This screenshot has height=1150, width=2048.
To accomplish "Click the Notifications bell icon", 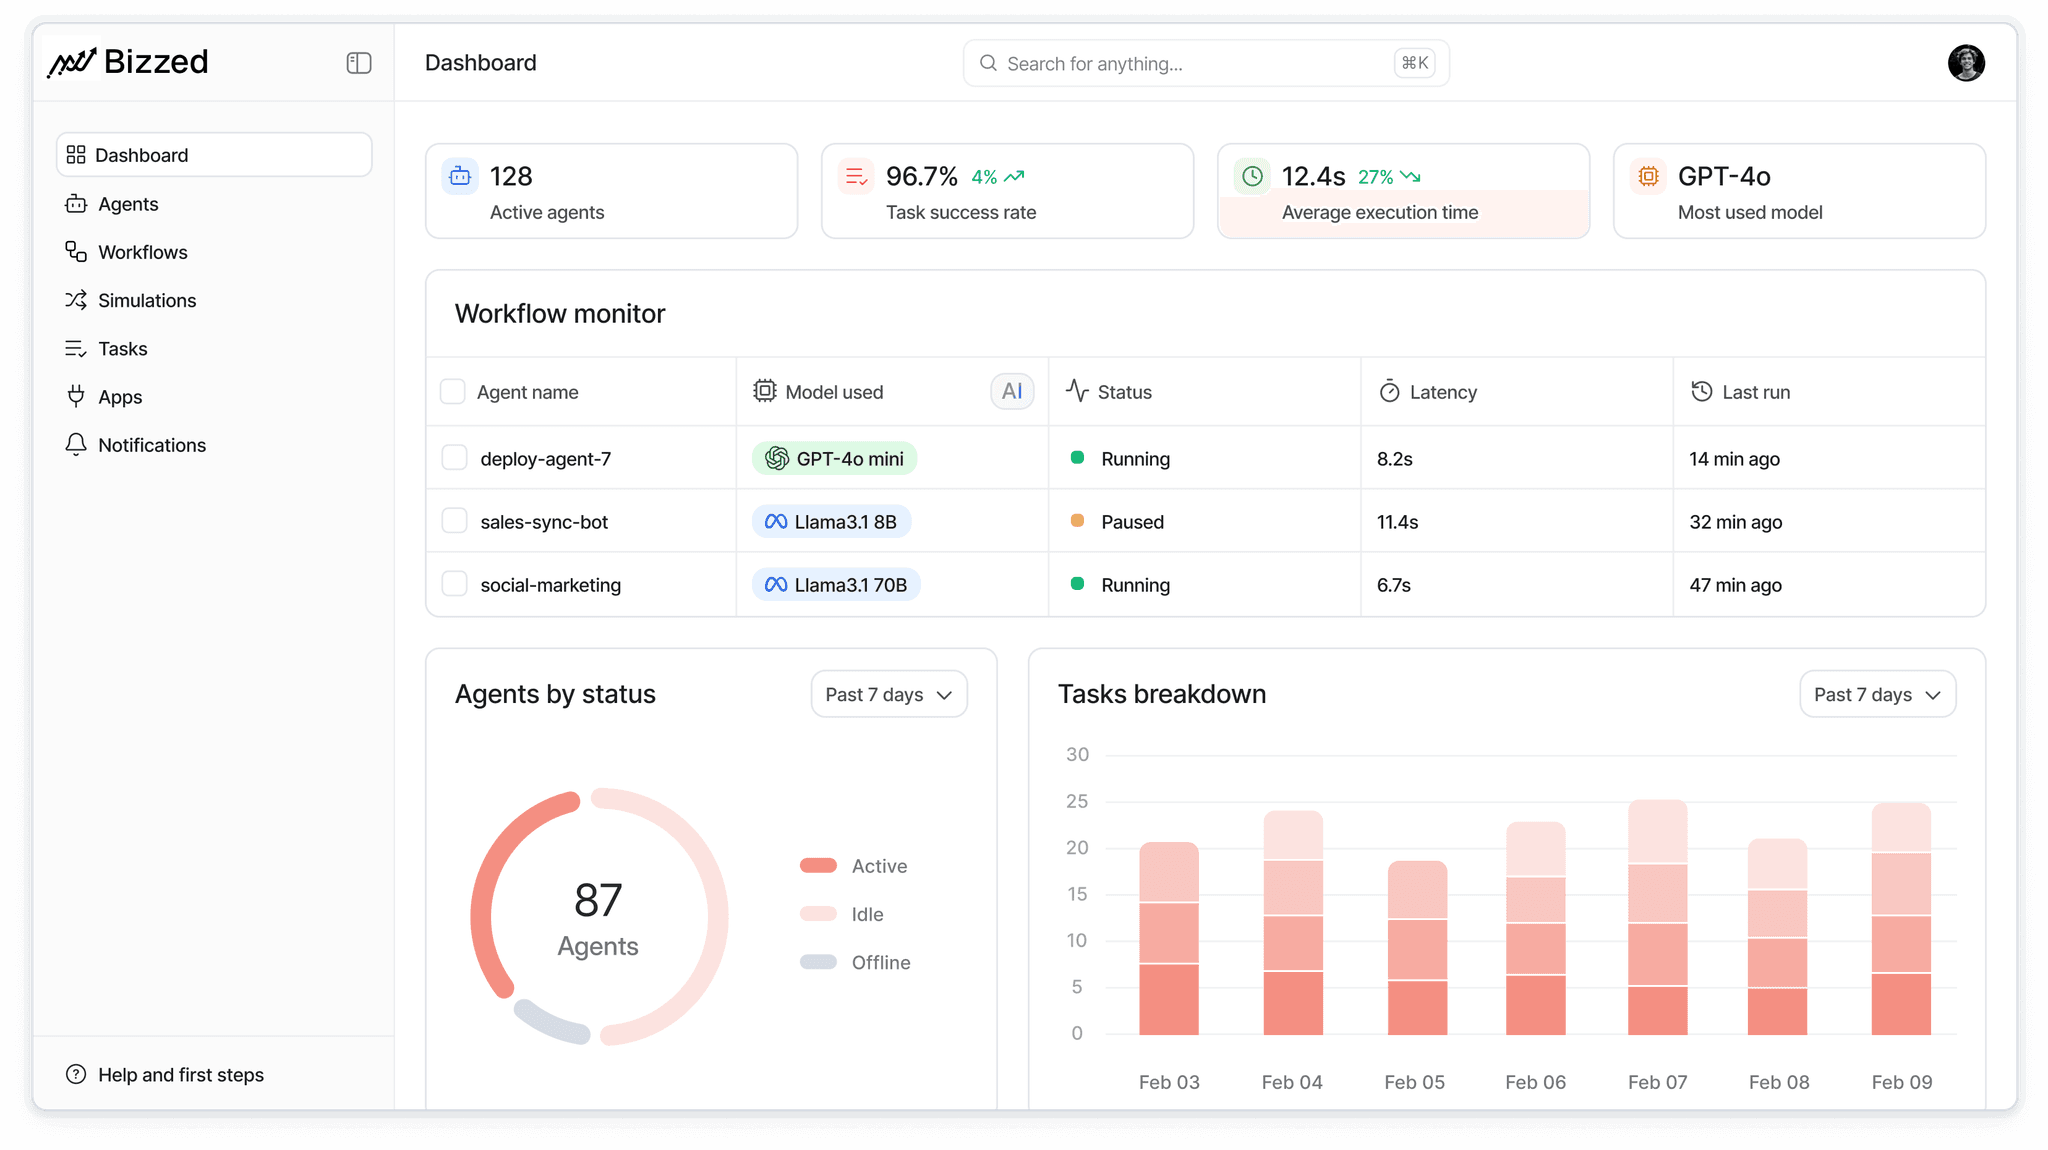I will 76,445.
